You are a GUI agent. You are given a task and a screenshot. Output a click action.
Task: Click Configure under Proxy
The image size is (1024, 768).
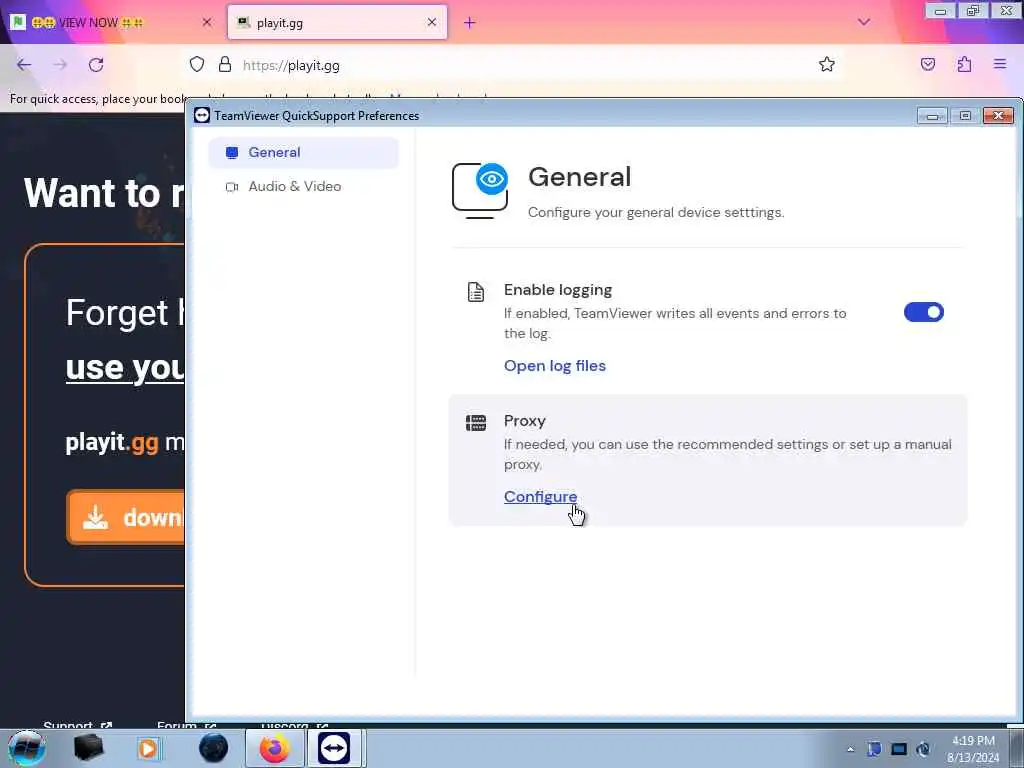[540, 496]
